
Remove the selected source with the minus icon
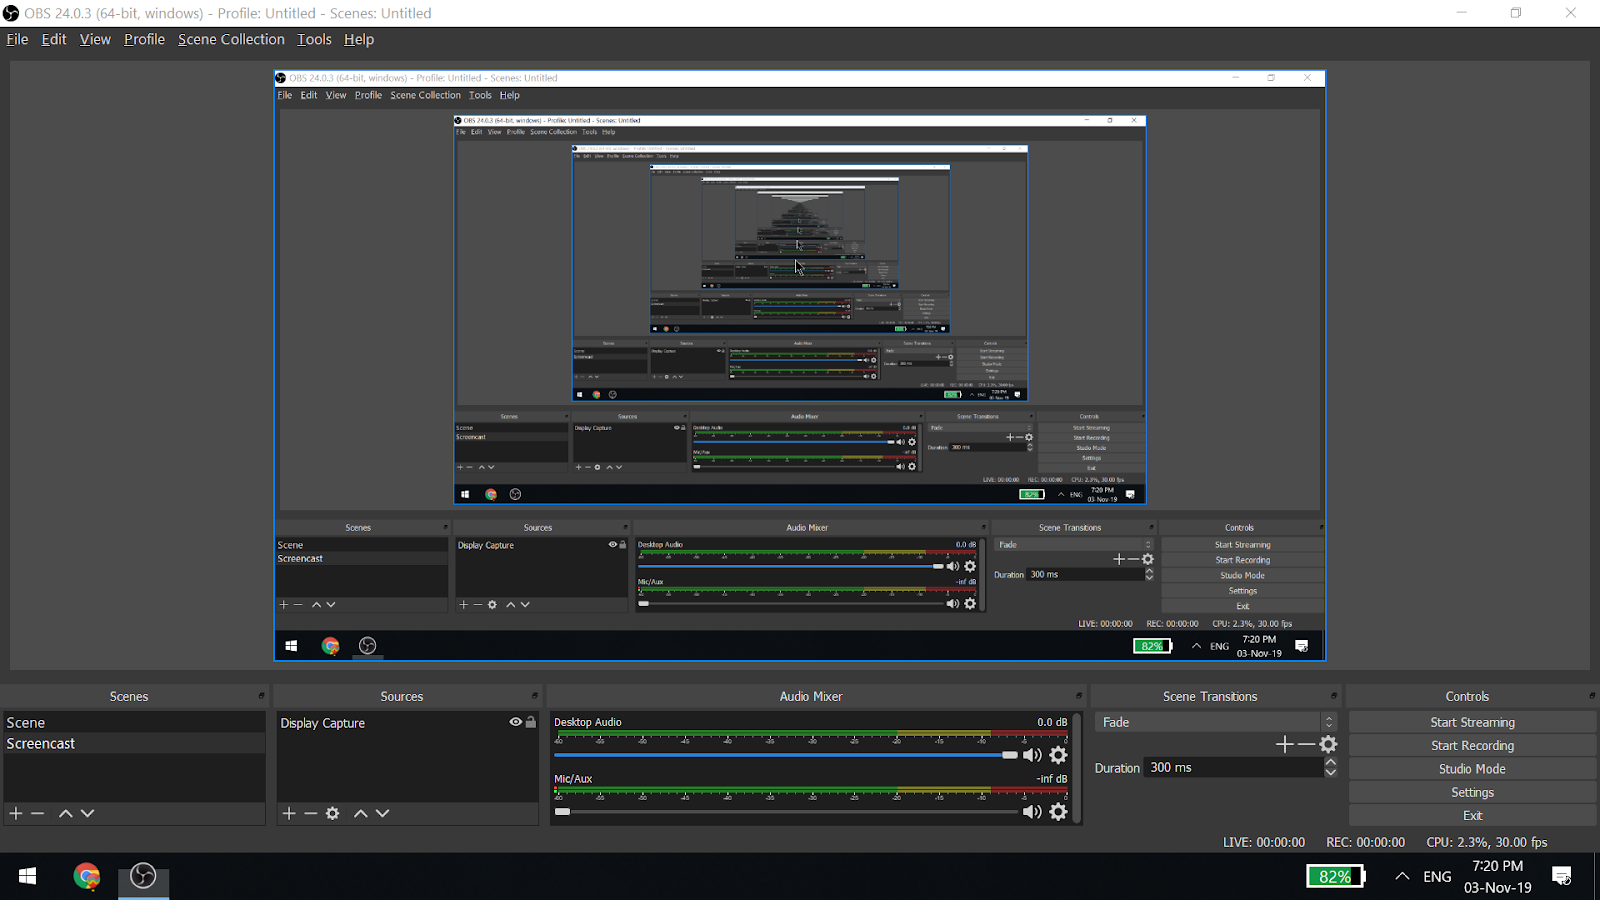311,814
